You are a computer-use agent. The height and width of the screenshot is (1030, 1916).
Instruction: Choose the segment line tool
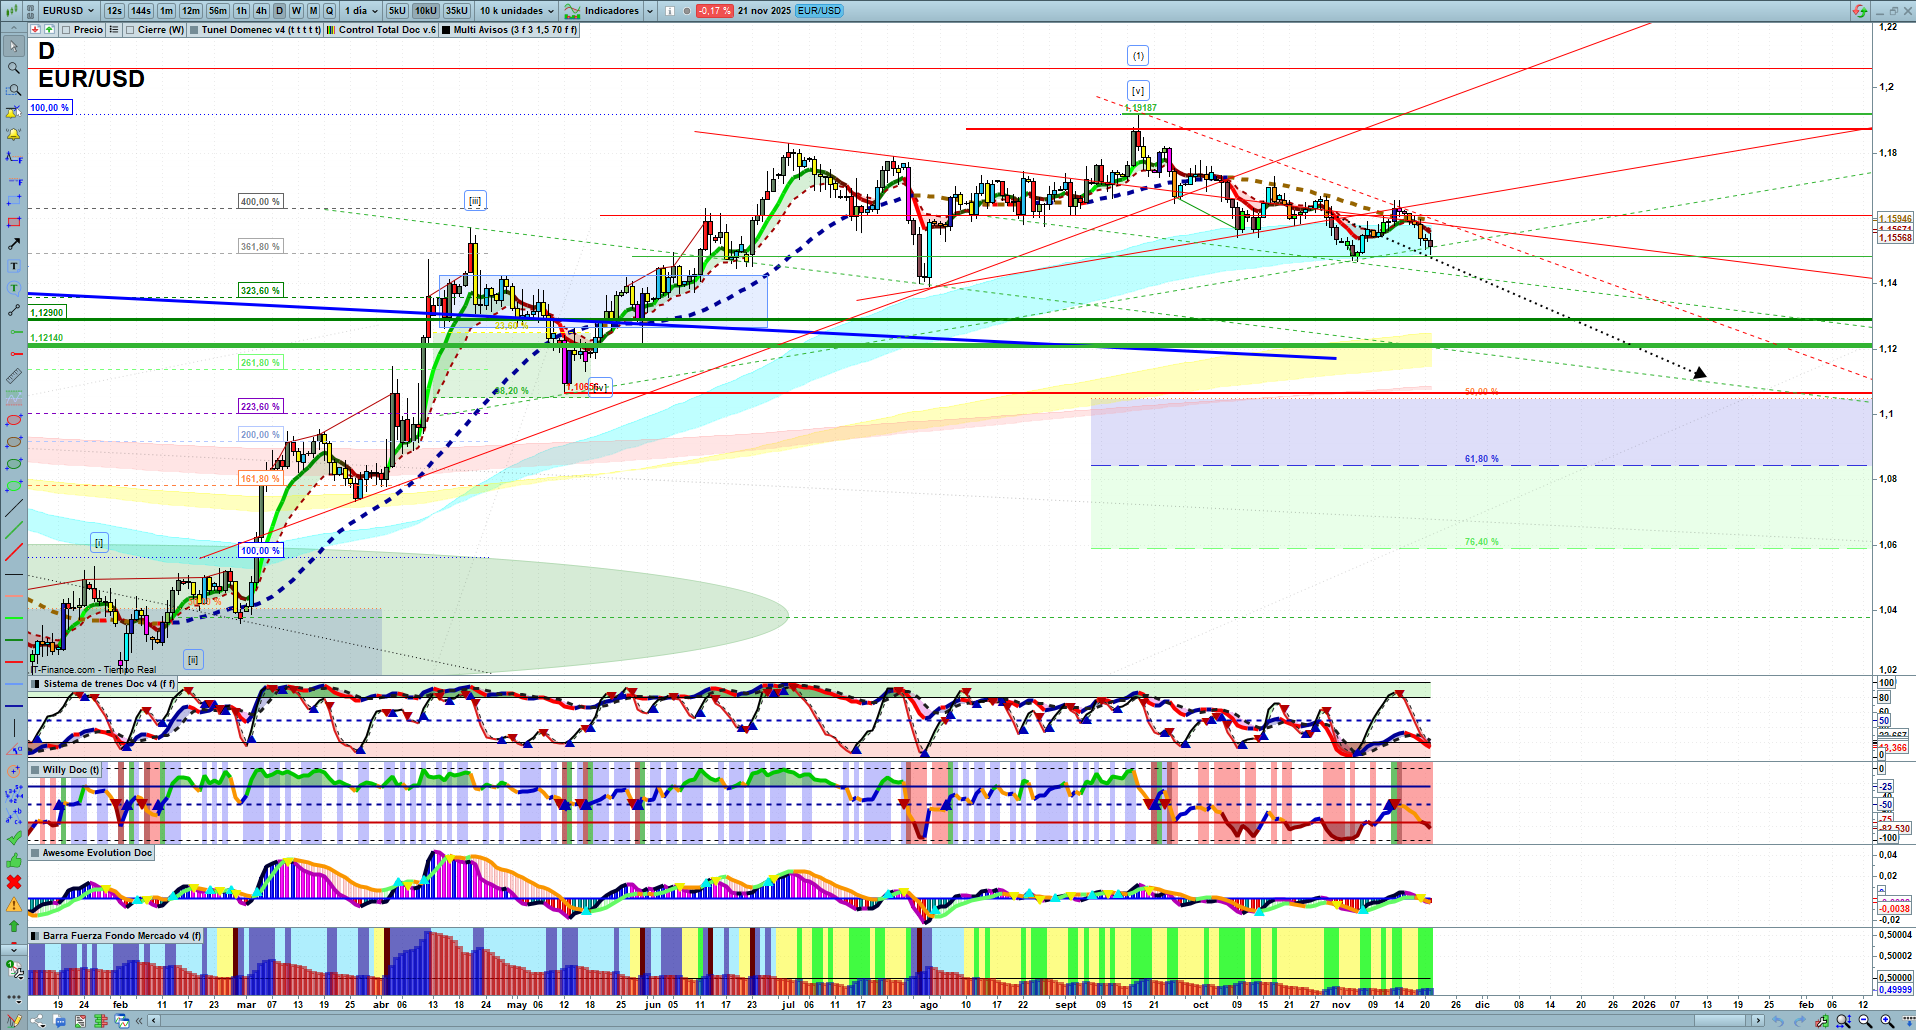coord(14,310)
